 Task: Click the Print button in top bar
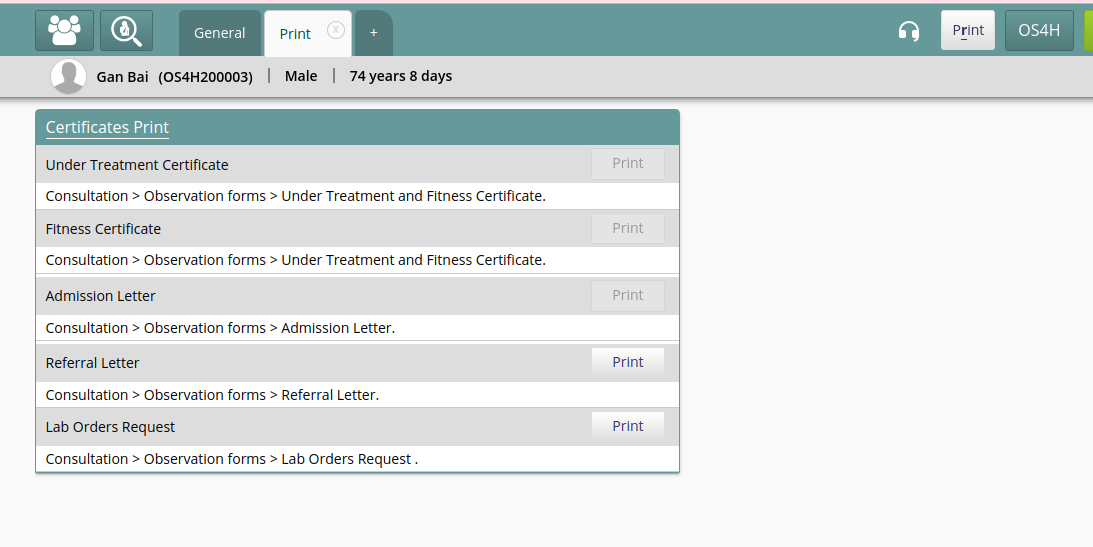pyautogui.click(x=968, y=30)
